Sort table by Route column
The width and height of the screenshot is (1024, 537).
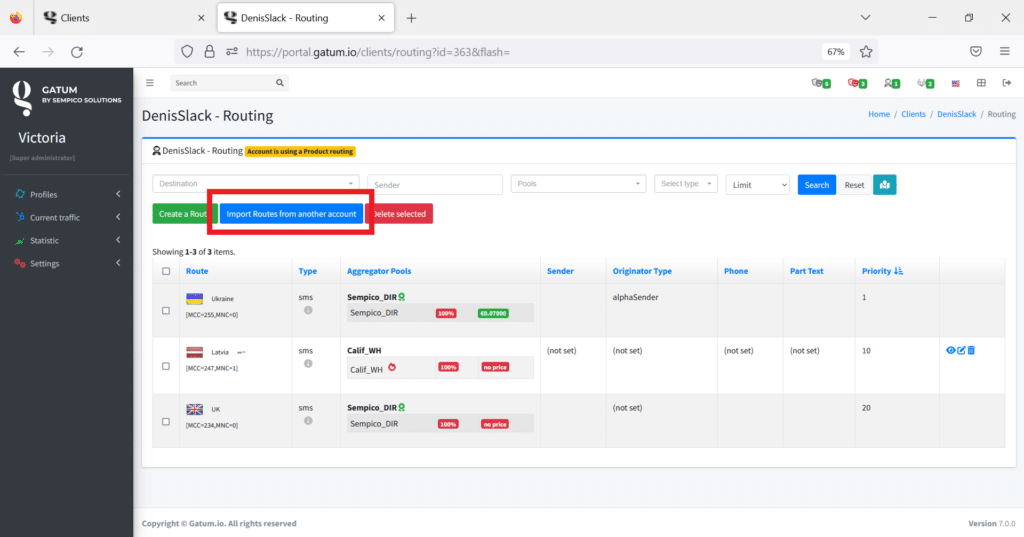tap(197, 271)
